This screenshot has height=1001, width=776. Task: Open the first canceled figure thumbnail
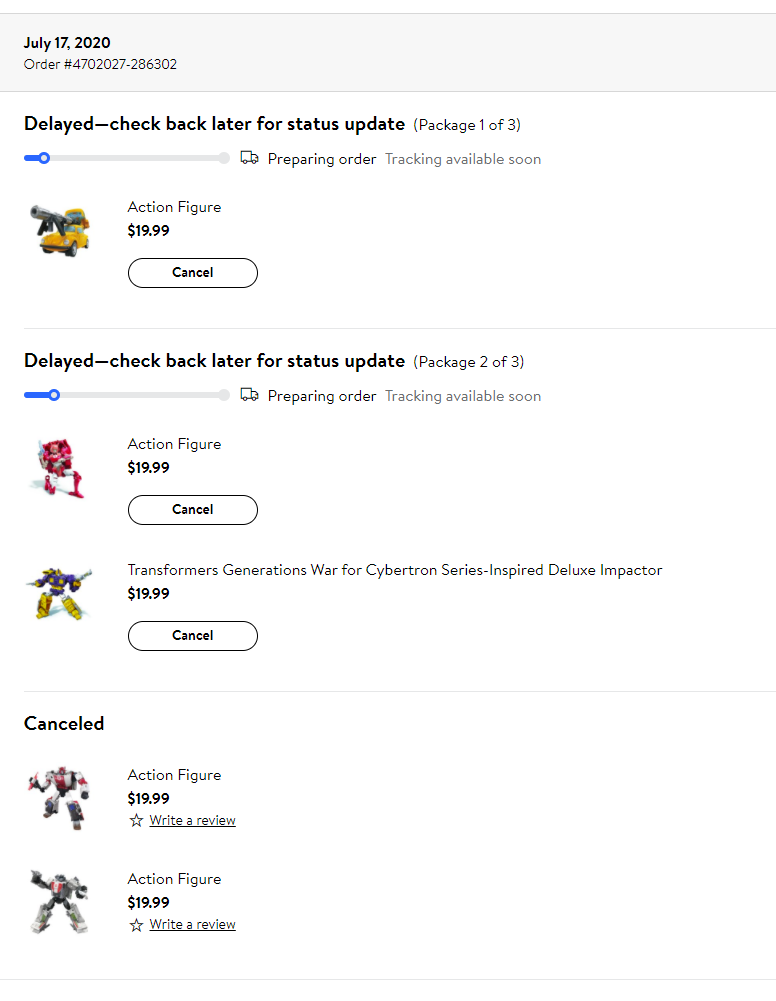(x=59, y=797)
